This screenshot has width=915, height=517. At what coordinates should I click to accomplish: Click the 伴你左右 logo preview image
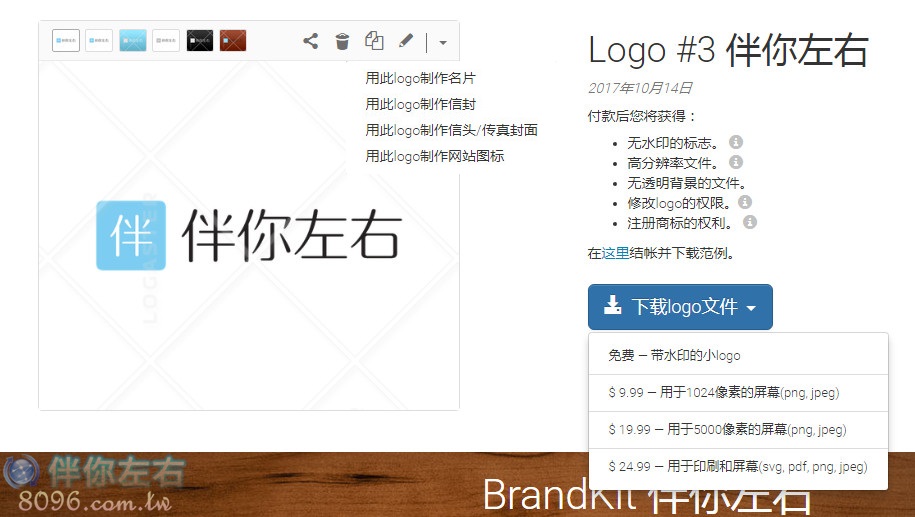point(249,235)
